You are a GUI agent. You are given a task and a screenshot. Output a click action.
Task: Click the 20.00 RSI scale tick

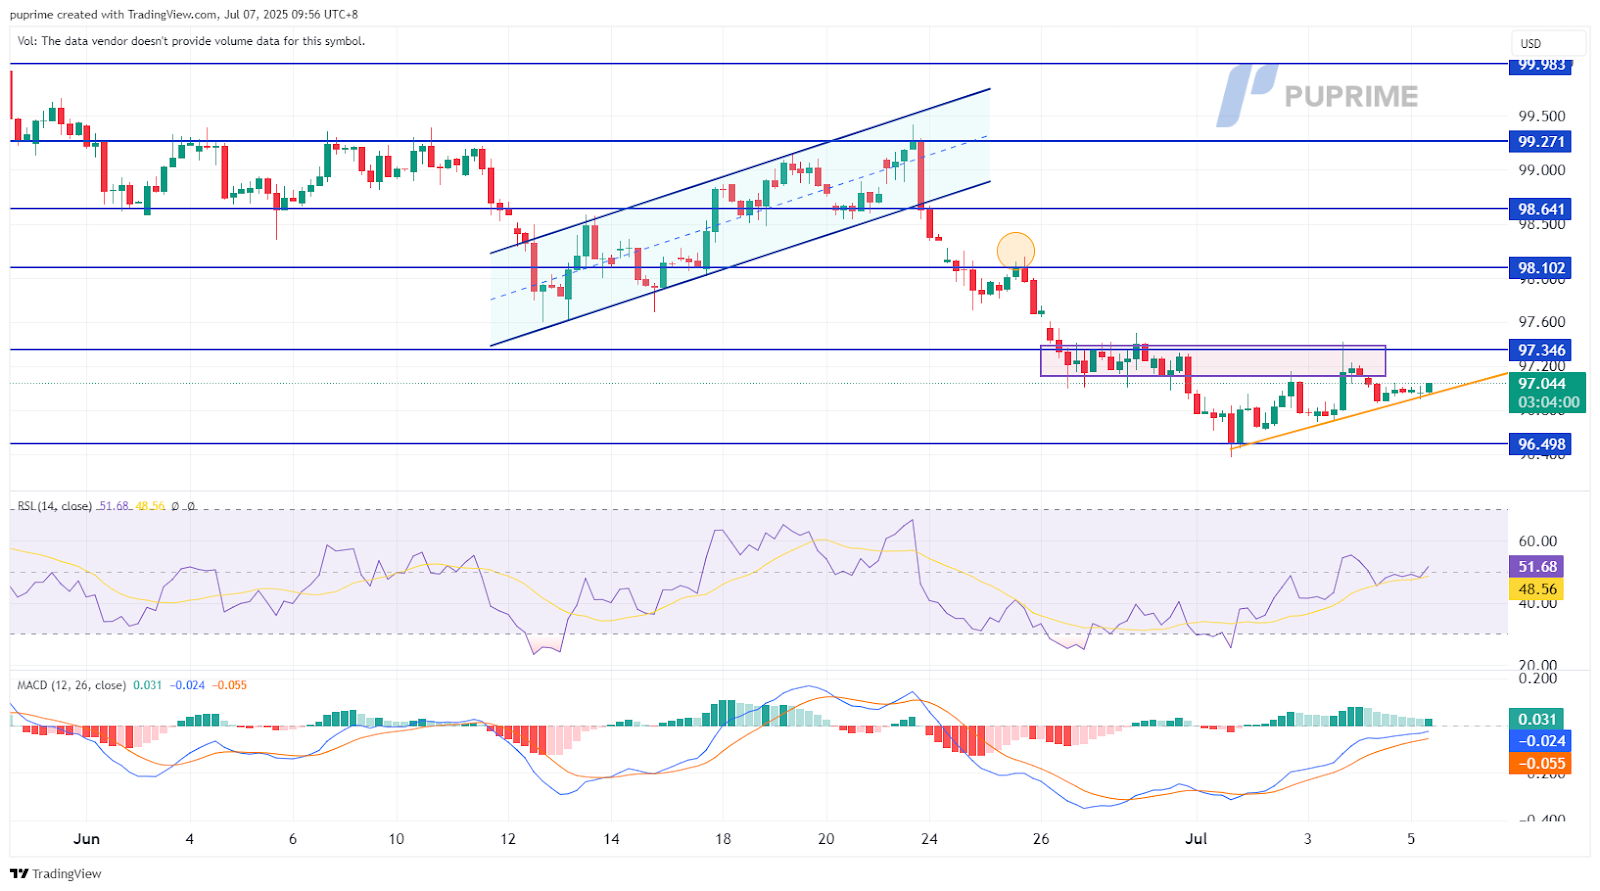tap(1537, 665)
